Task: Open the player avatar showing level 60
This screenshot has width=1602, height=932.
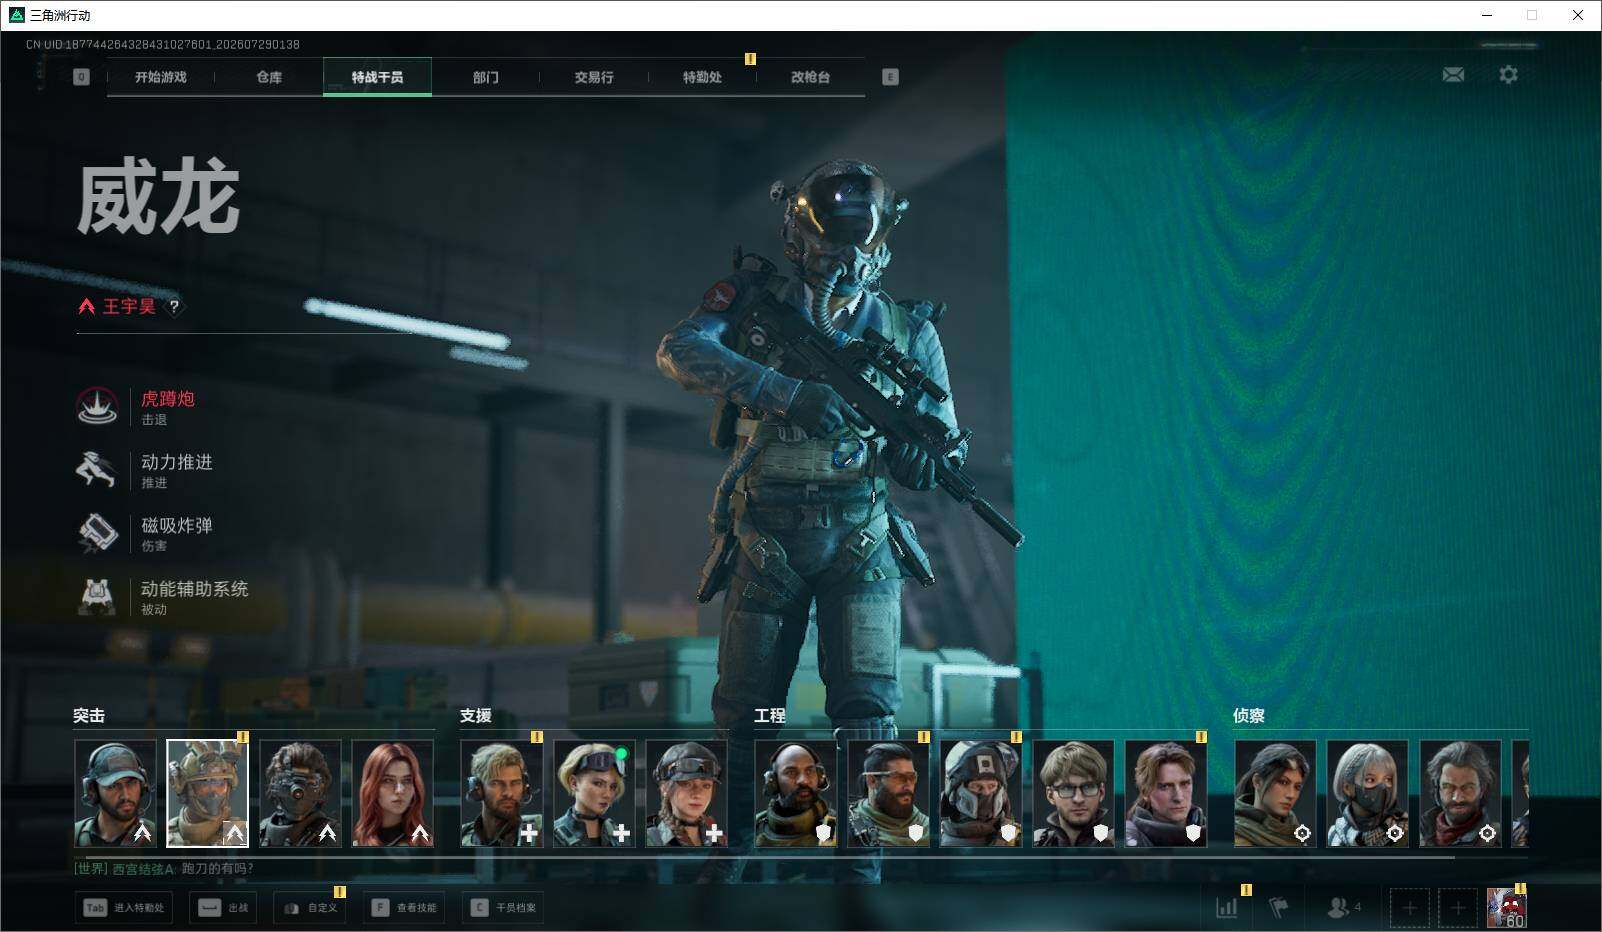Action: [1507, 908]
